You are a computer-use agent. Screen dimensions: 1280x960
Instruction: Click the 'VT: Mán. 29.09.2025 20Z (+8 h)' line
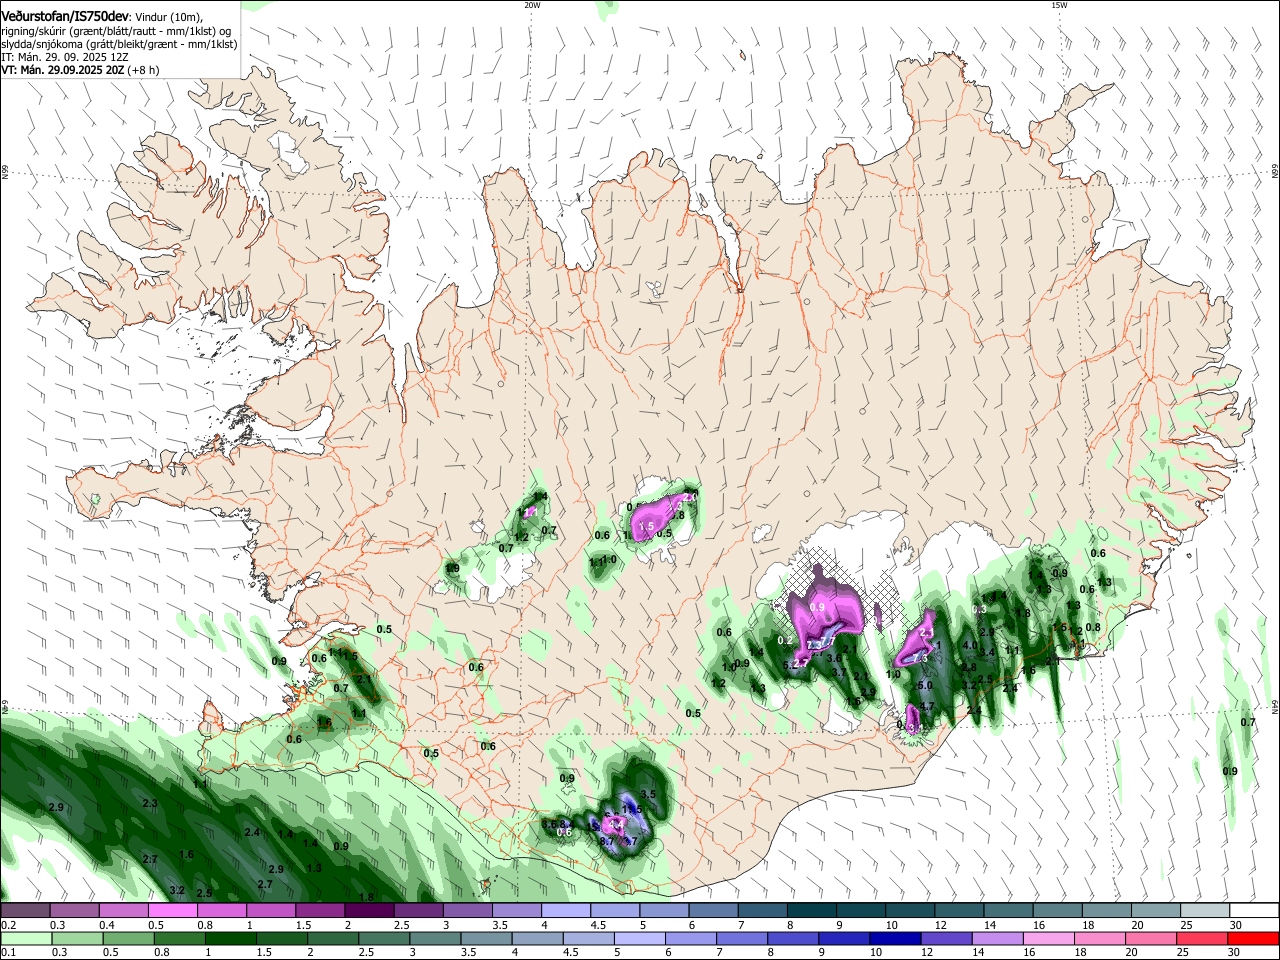tap(79, 70)
